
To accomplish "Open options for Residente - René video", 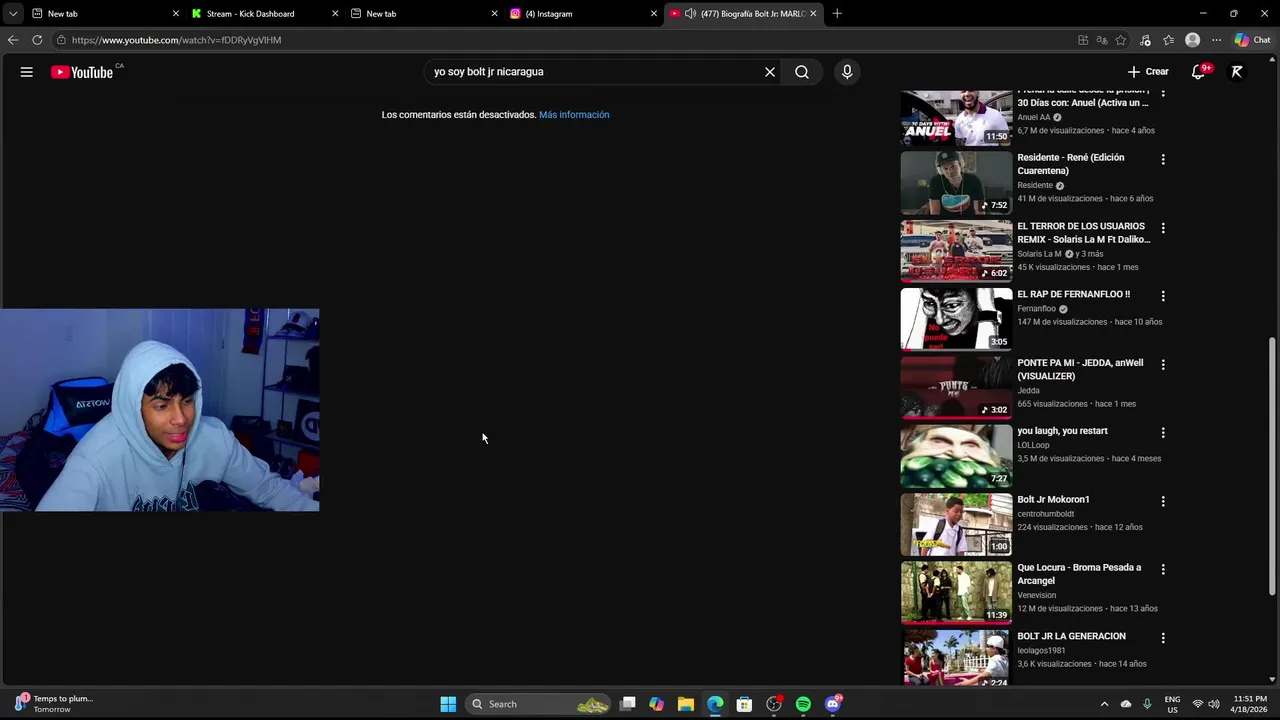I will [x=1163, y=159].
